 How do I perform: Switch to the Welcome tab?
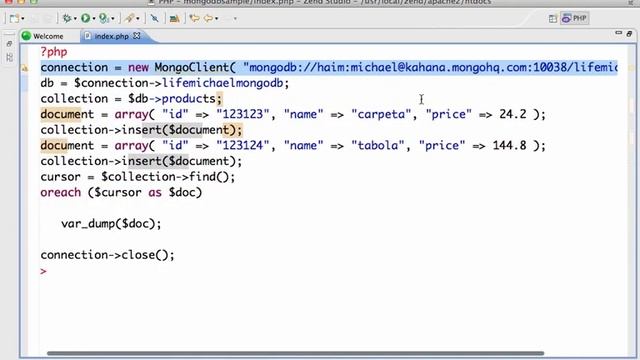coord(43,36)
